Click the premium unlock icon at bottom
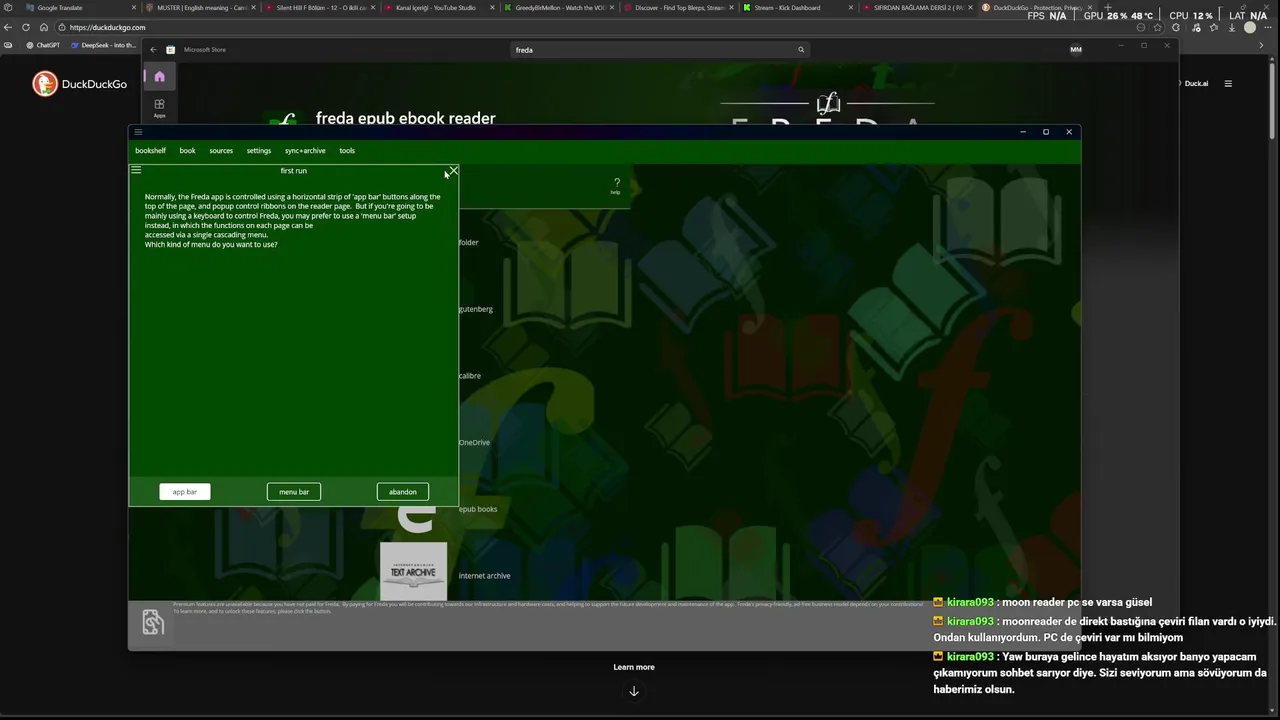The height and width of the screenshot is (720, 1280). pyautogui.click(x=152, y=622)
